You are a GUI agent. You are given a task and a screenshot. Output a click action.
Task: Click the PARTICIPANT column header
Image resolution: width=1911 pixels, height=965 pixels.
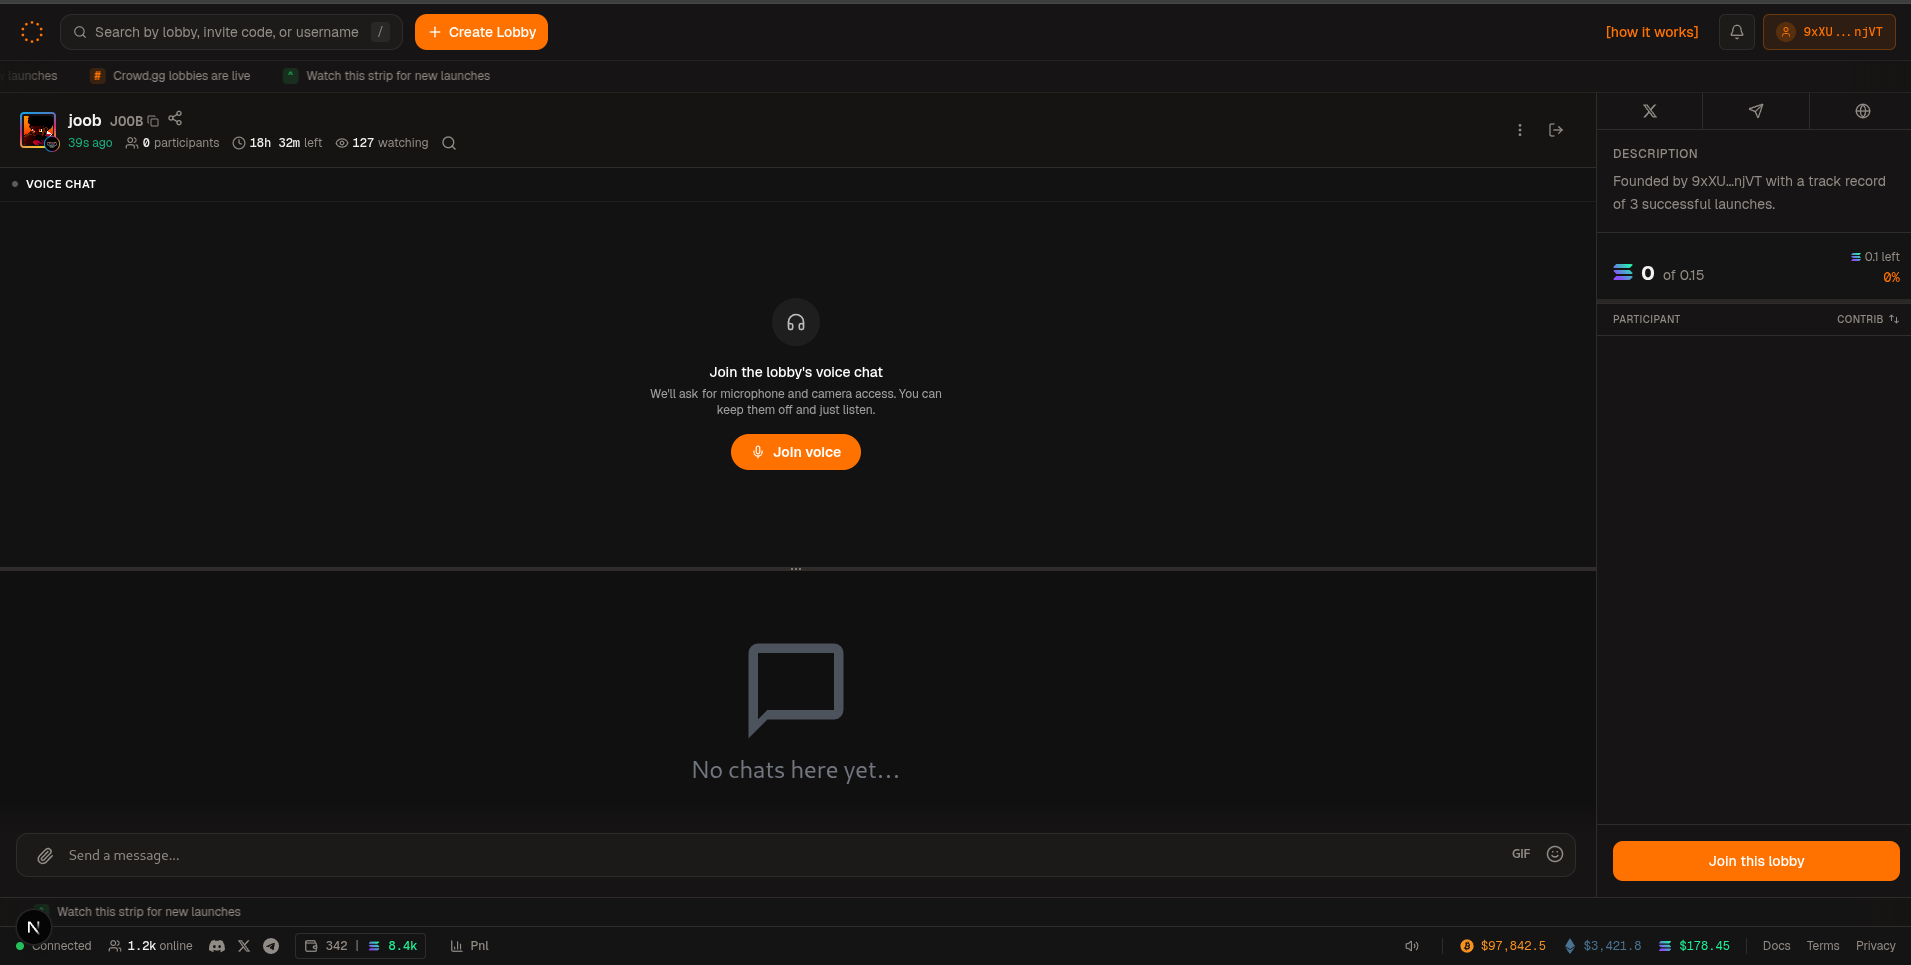pos(1646,319)
